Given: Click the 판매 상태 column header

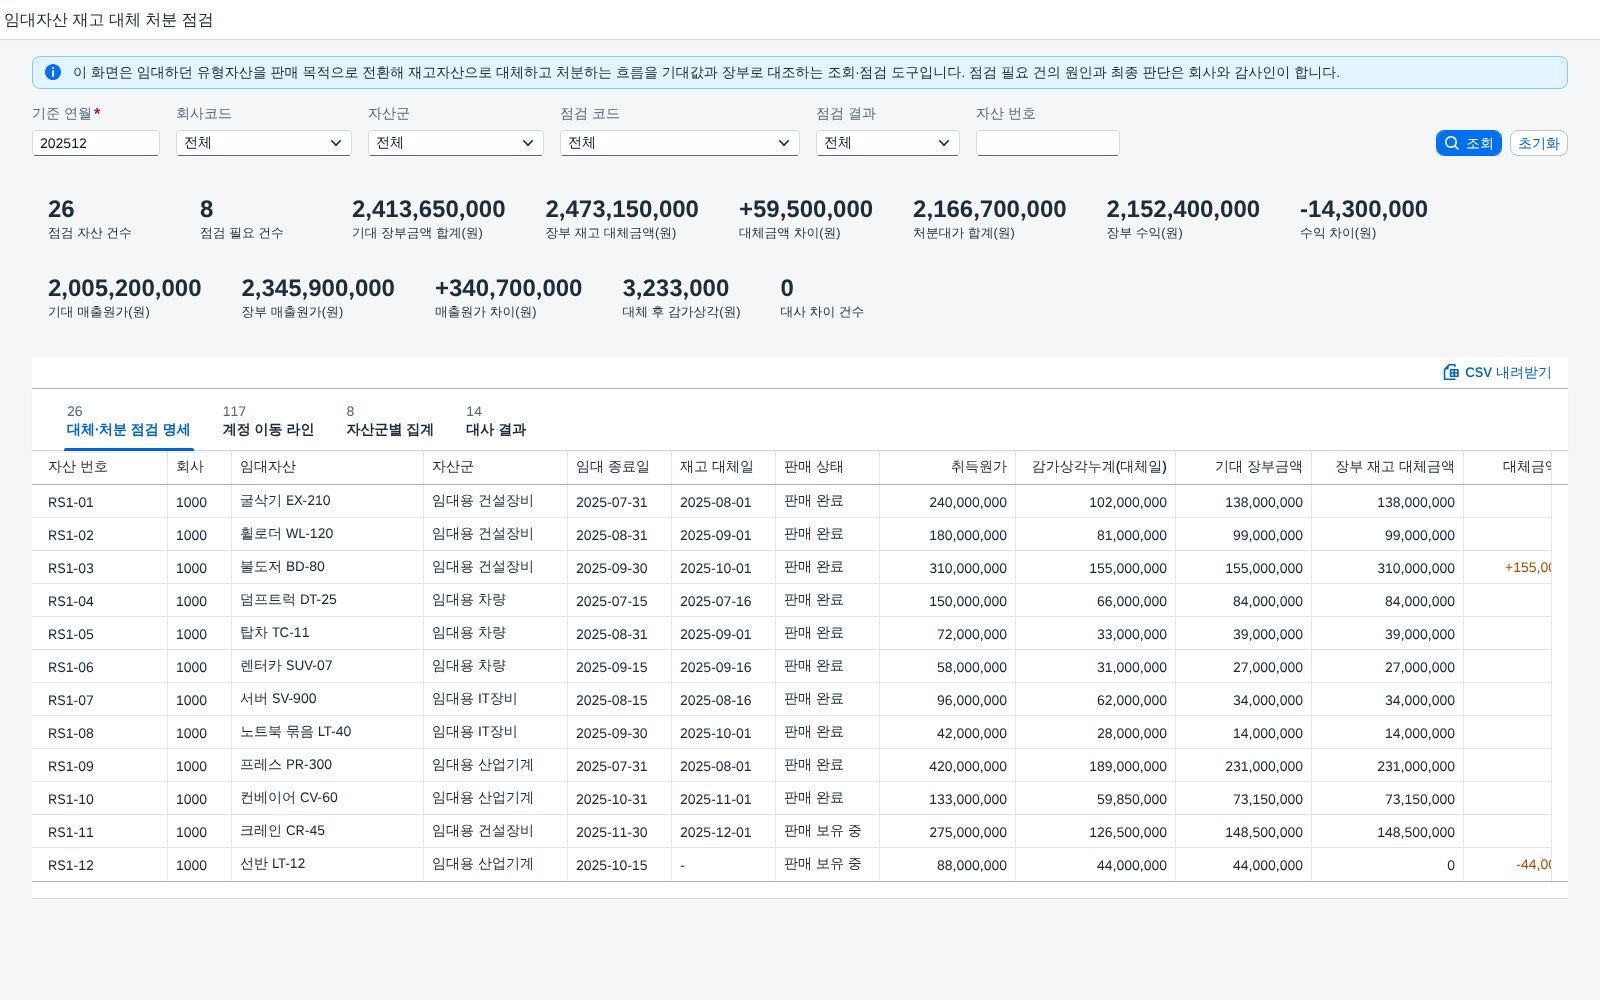Looking at the screenshot, I should click(828, 467).
